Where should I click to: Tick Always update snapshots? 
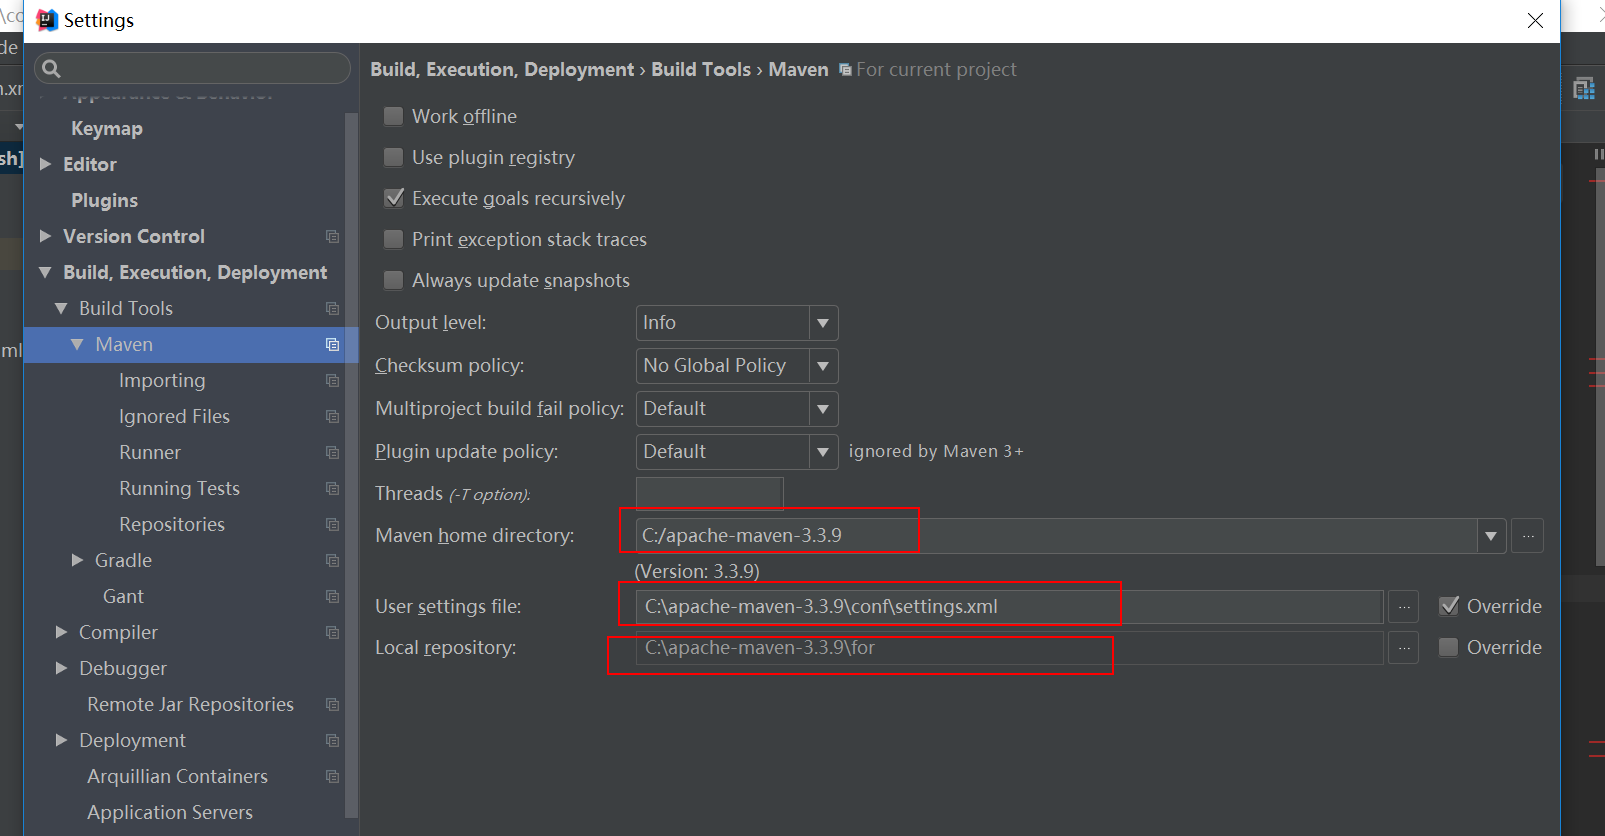click(394, 280)
